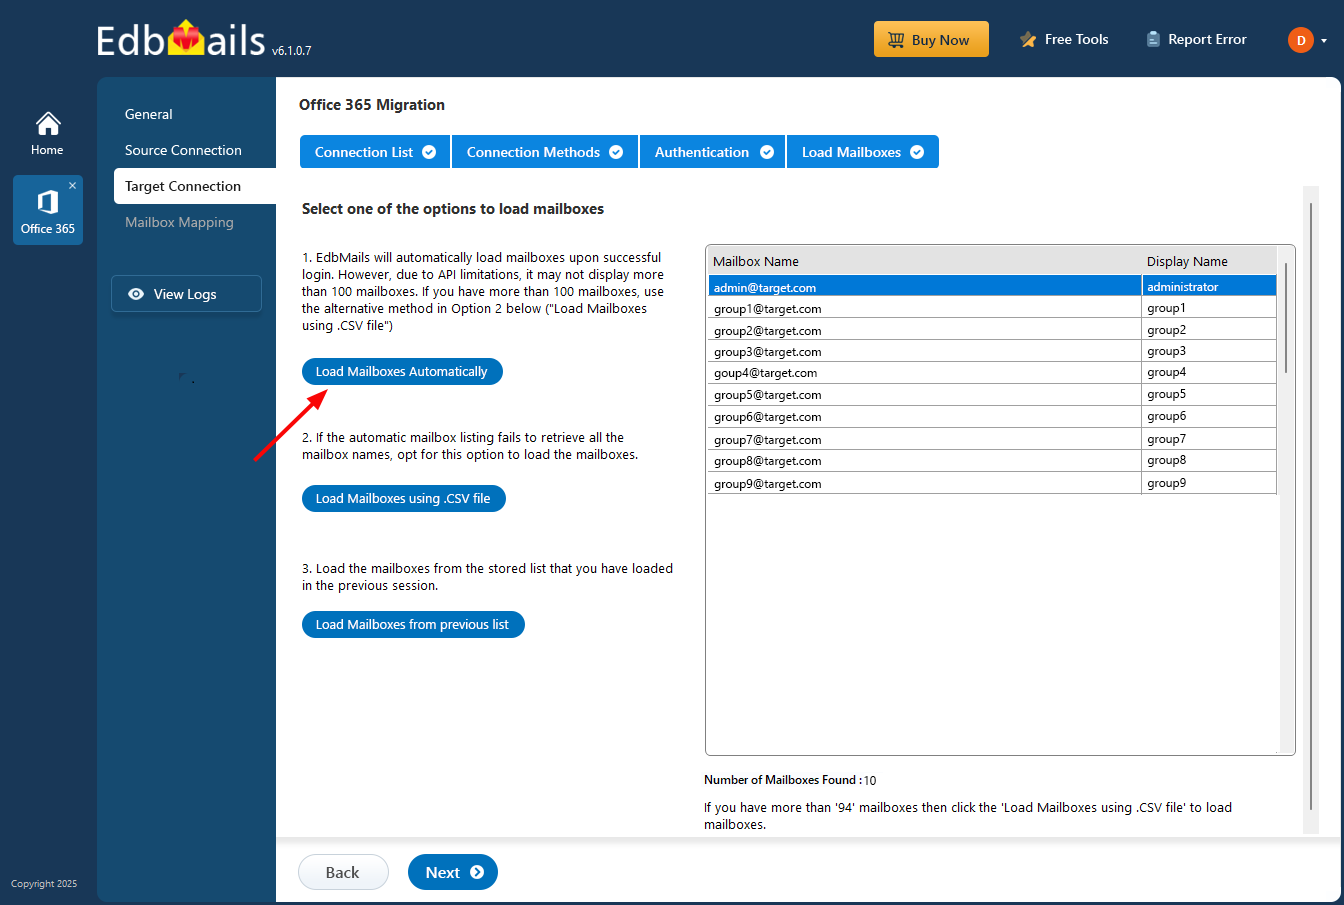
Task: Click the Connection Methods checkmark icon
Action: click(616, 152)
